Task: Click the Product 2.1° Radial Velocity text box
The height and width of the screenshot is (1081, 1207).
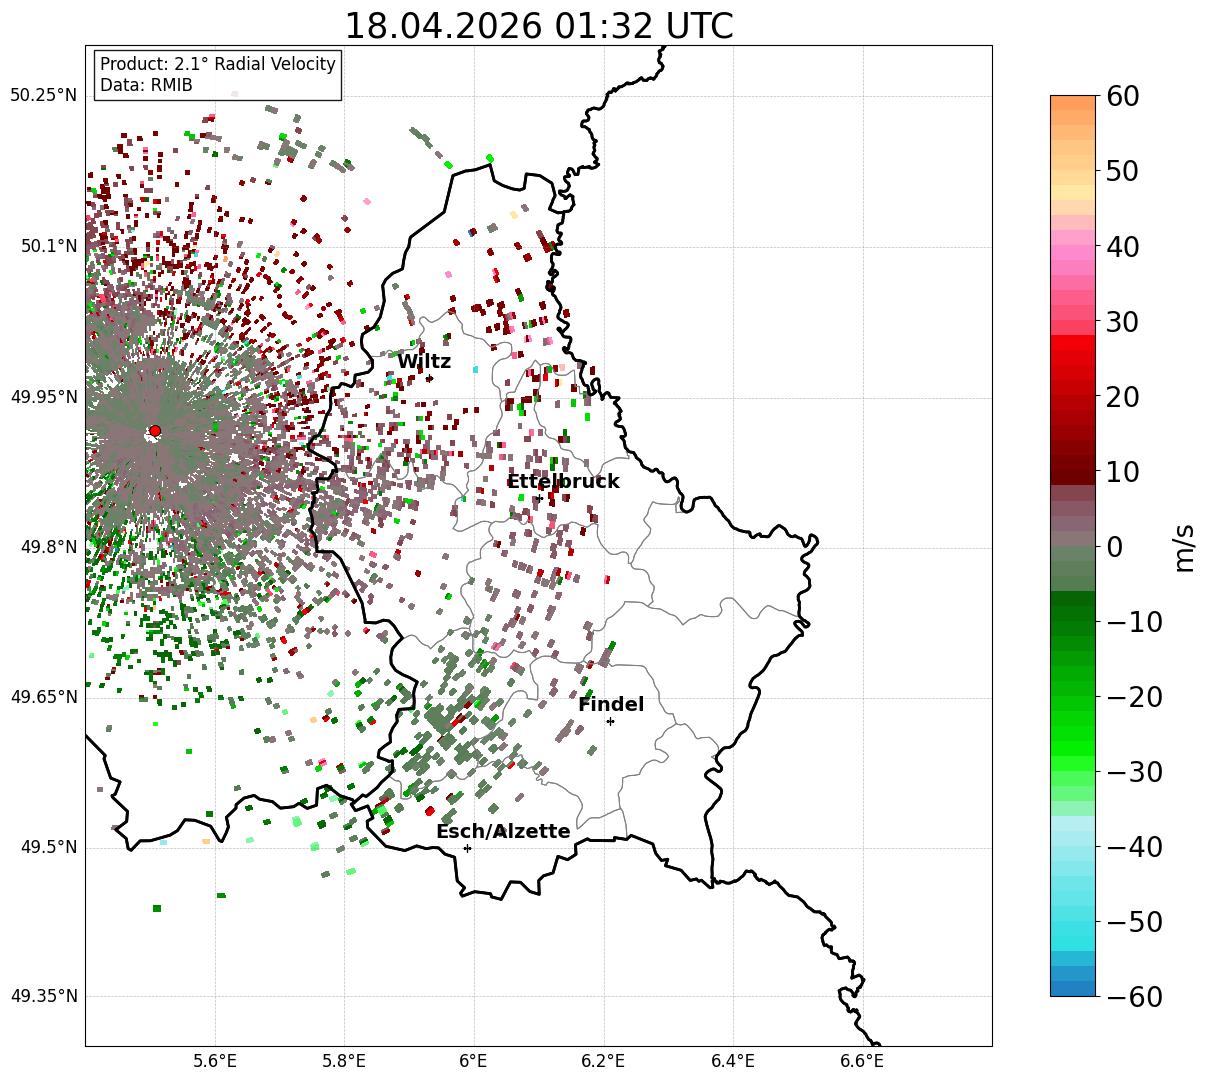Action: [218, 75]
